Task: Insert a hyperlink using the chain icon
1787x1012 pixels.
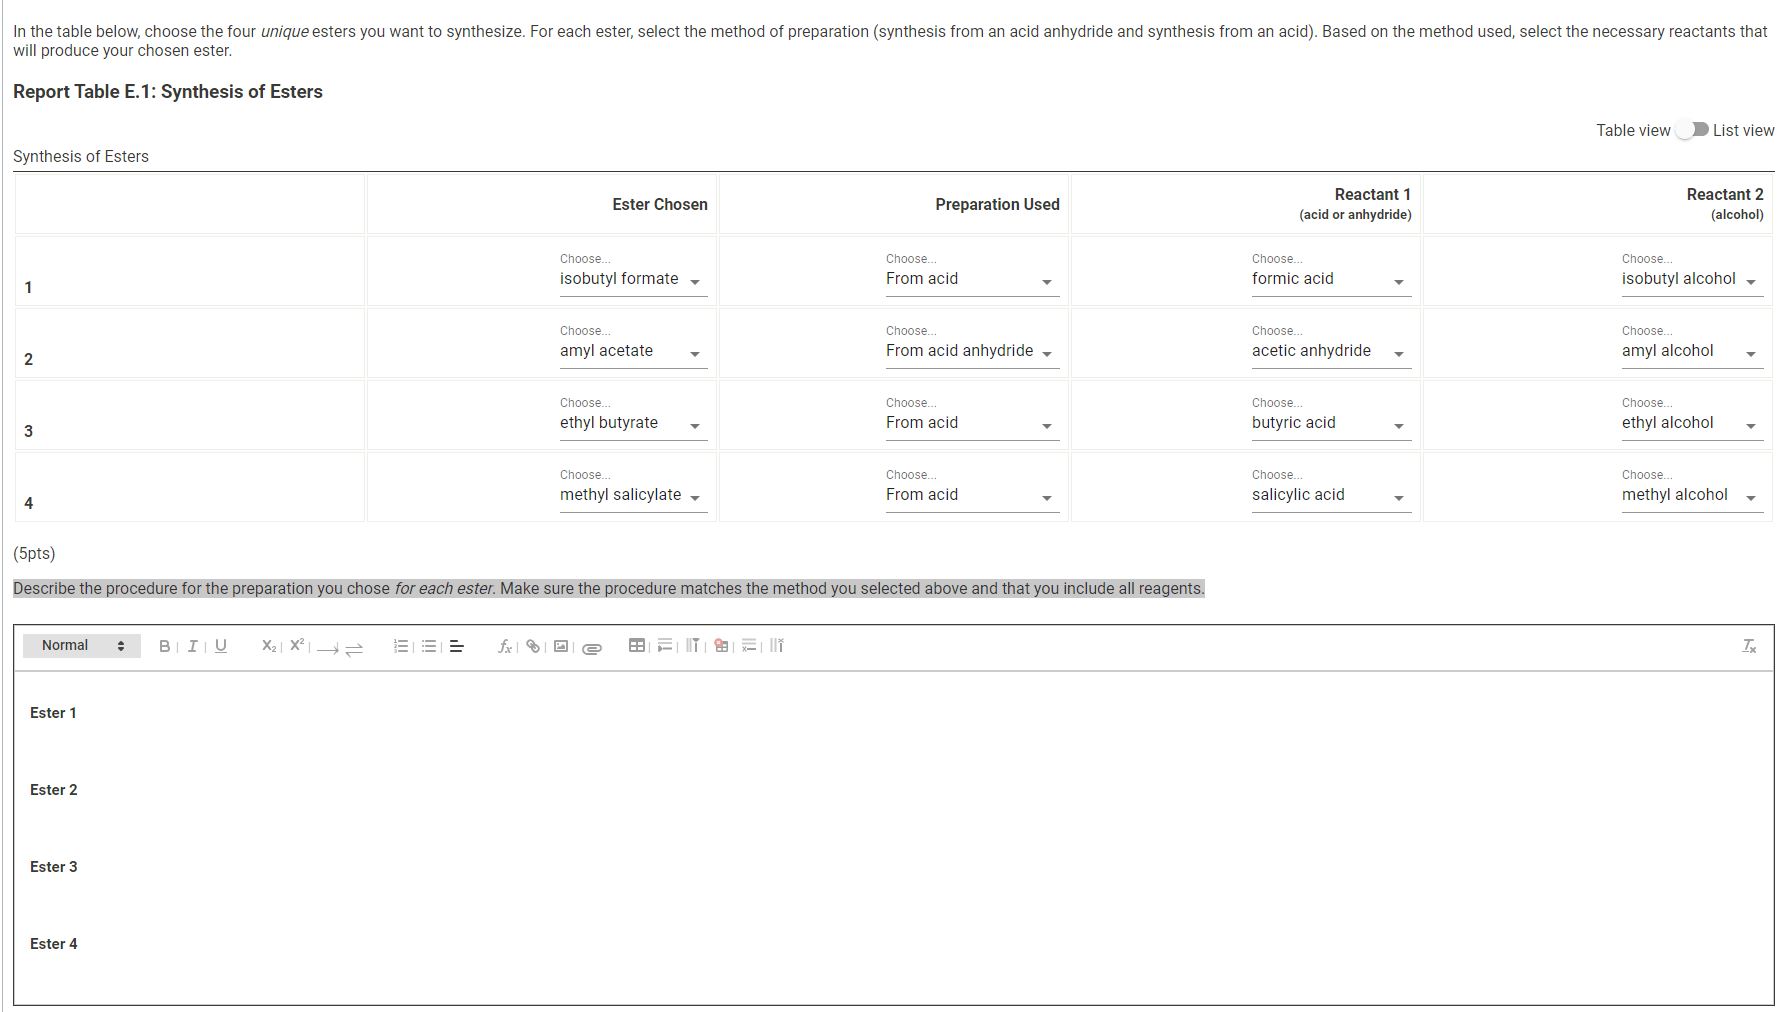Action: (x=531, y=645)
